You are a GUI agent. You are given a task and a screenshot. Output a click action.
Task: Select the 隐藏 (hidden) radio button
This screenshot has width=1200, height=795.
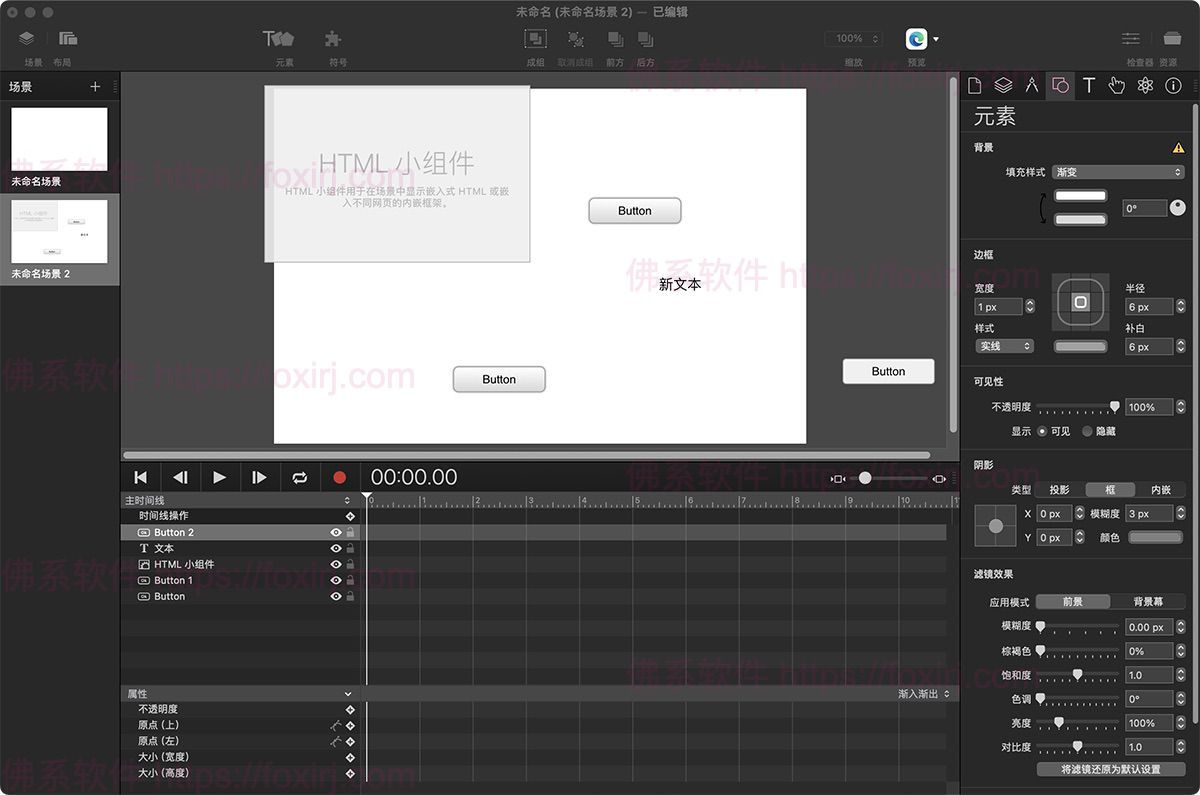tap(1087, 431)
